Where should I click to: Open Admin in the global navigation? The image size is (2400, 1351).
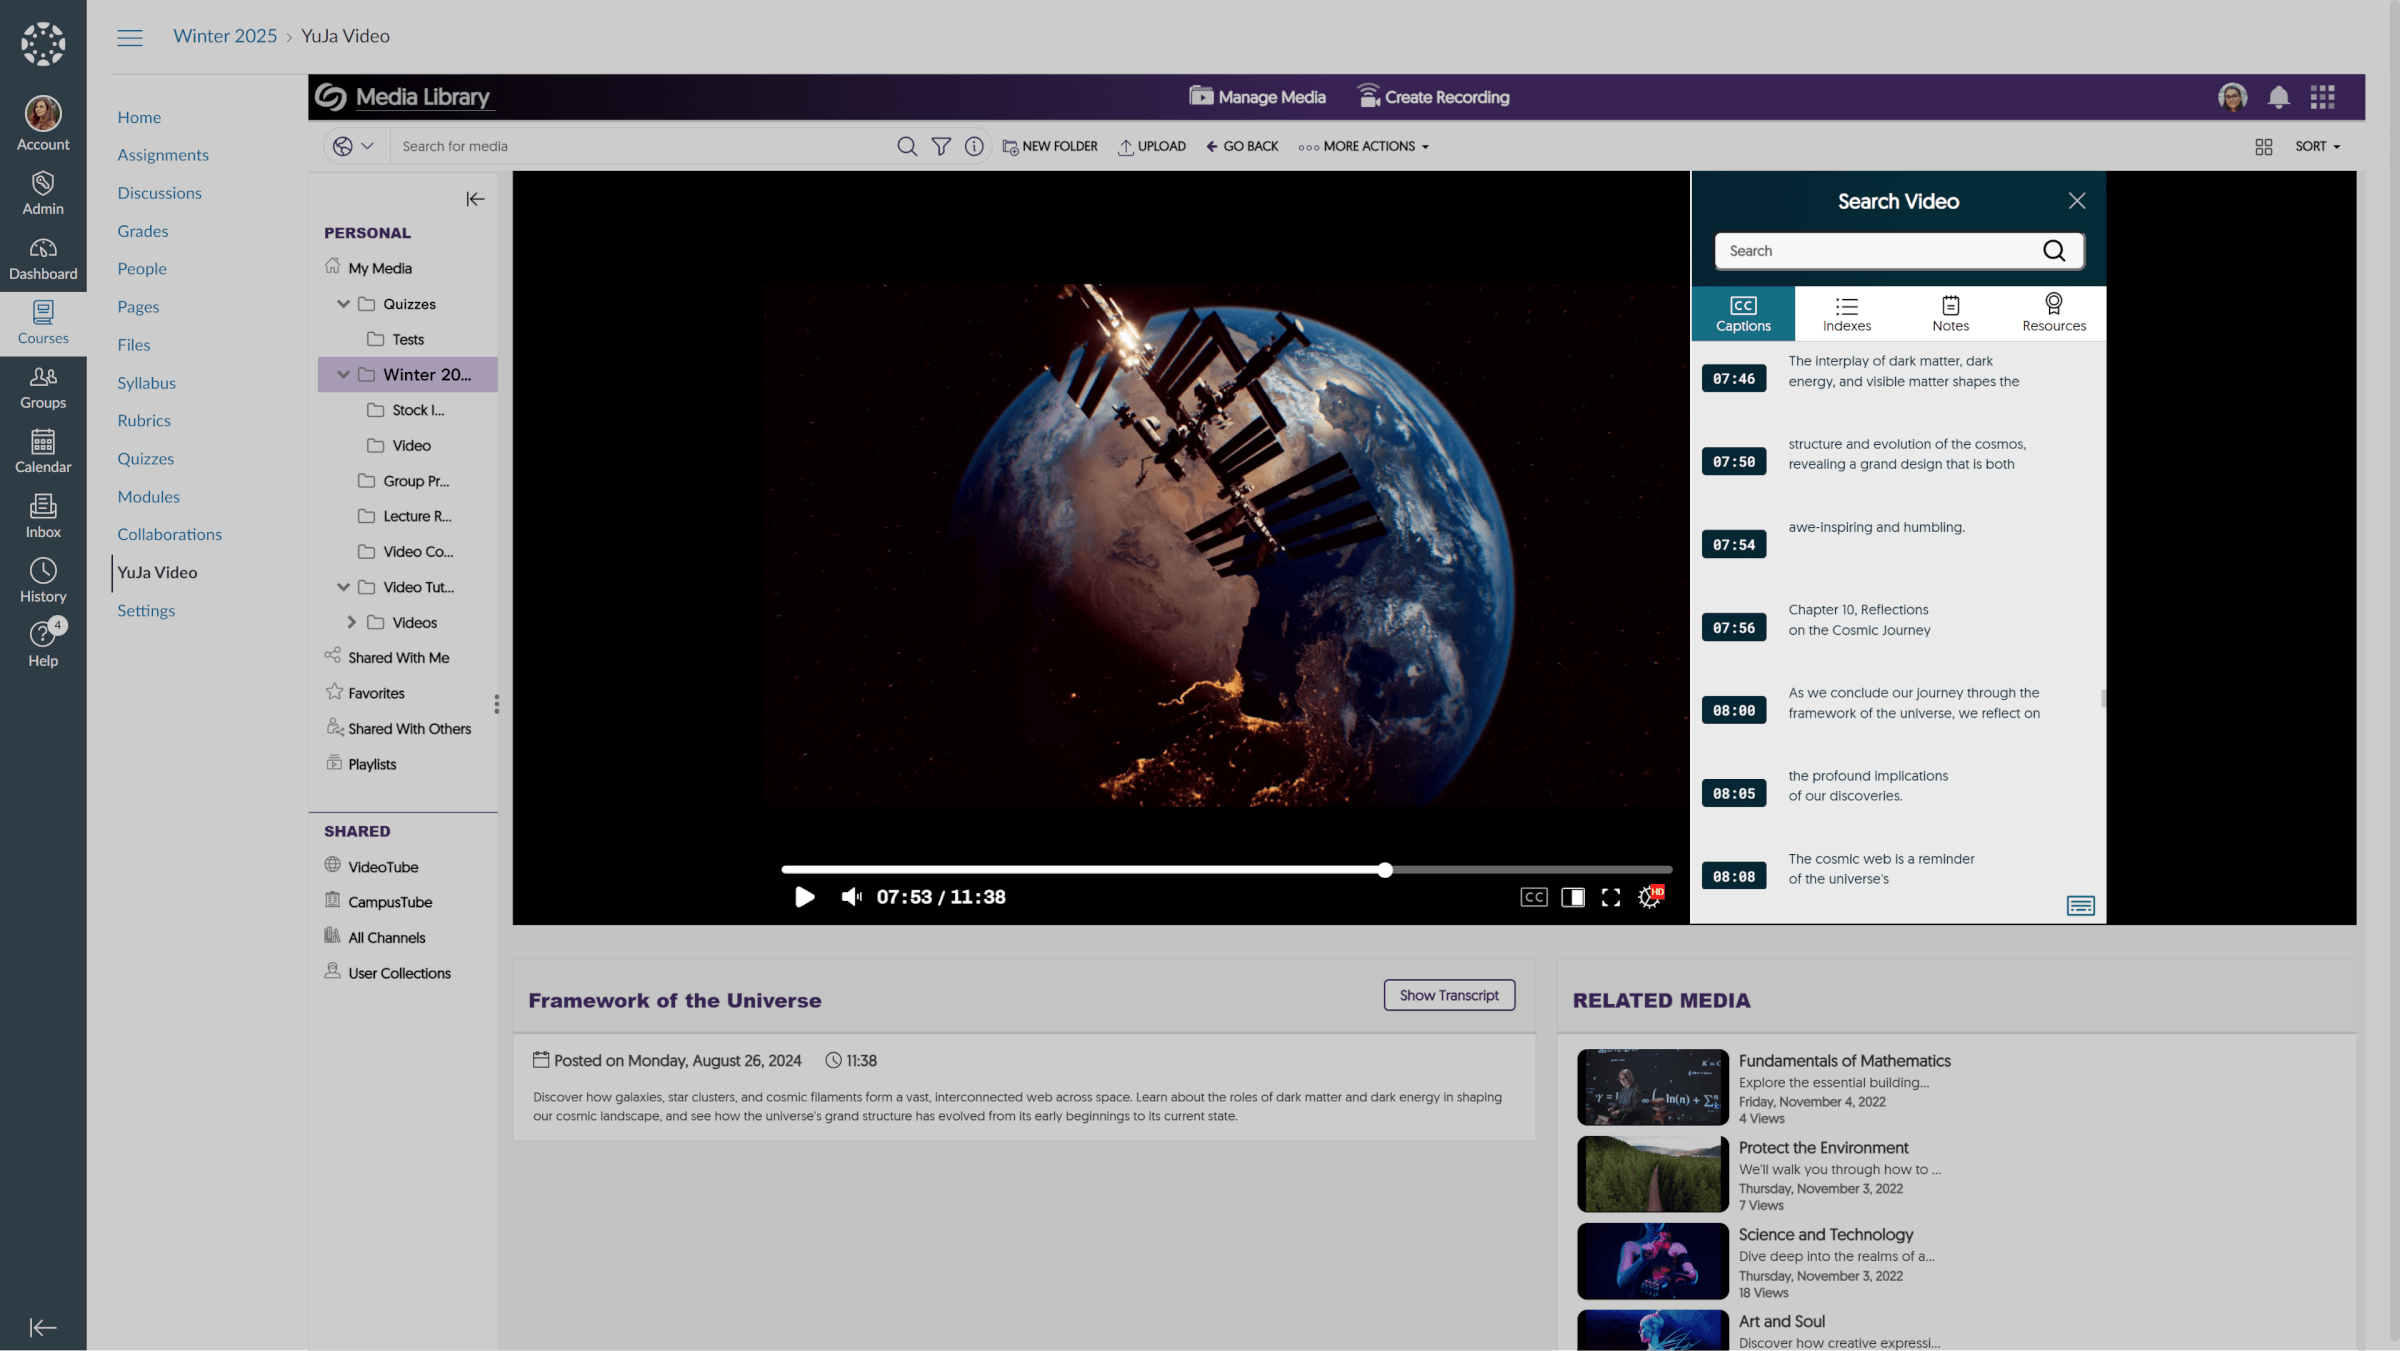(x=43, y=193)
